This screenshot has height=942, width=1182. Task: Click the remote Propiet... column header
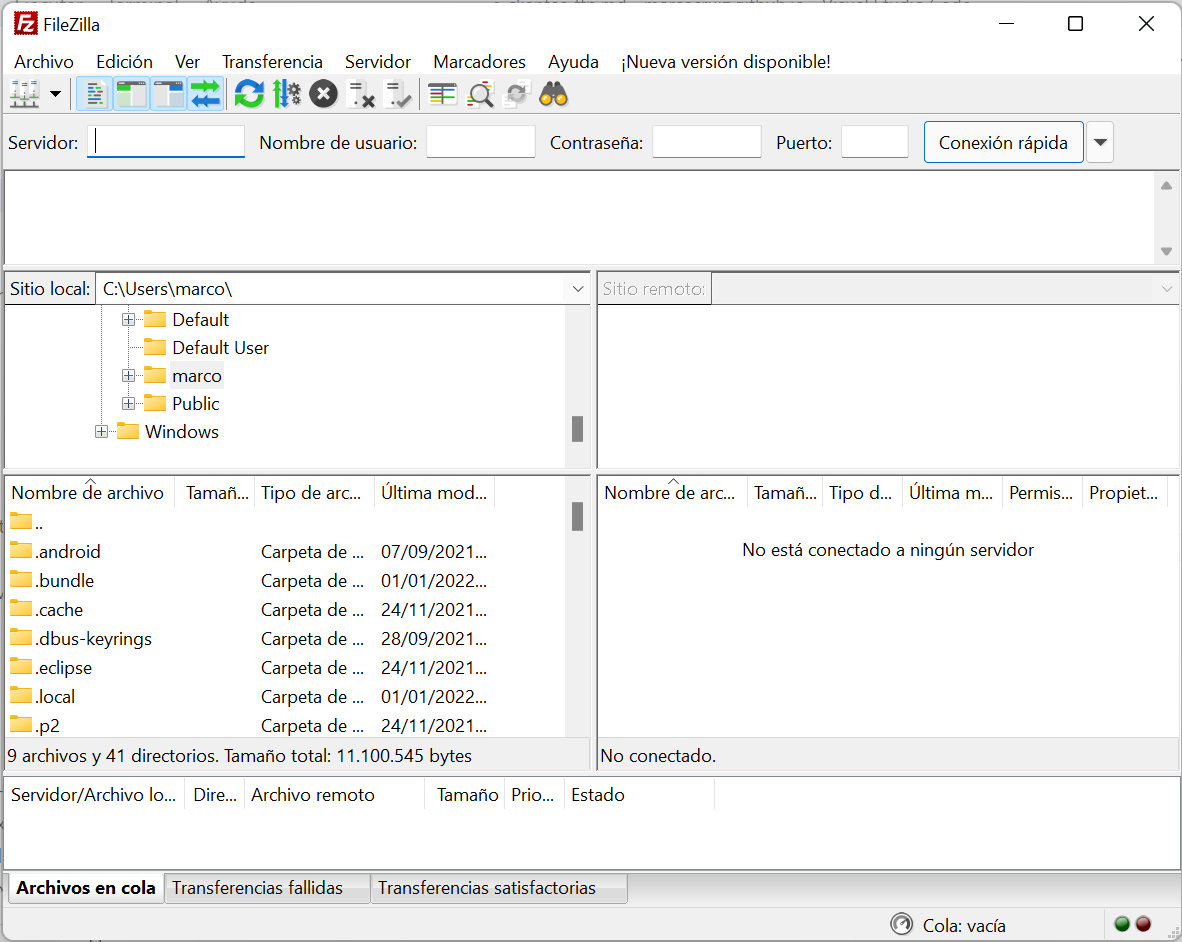click(1124, 493)
